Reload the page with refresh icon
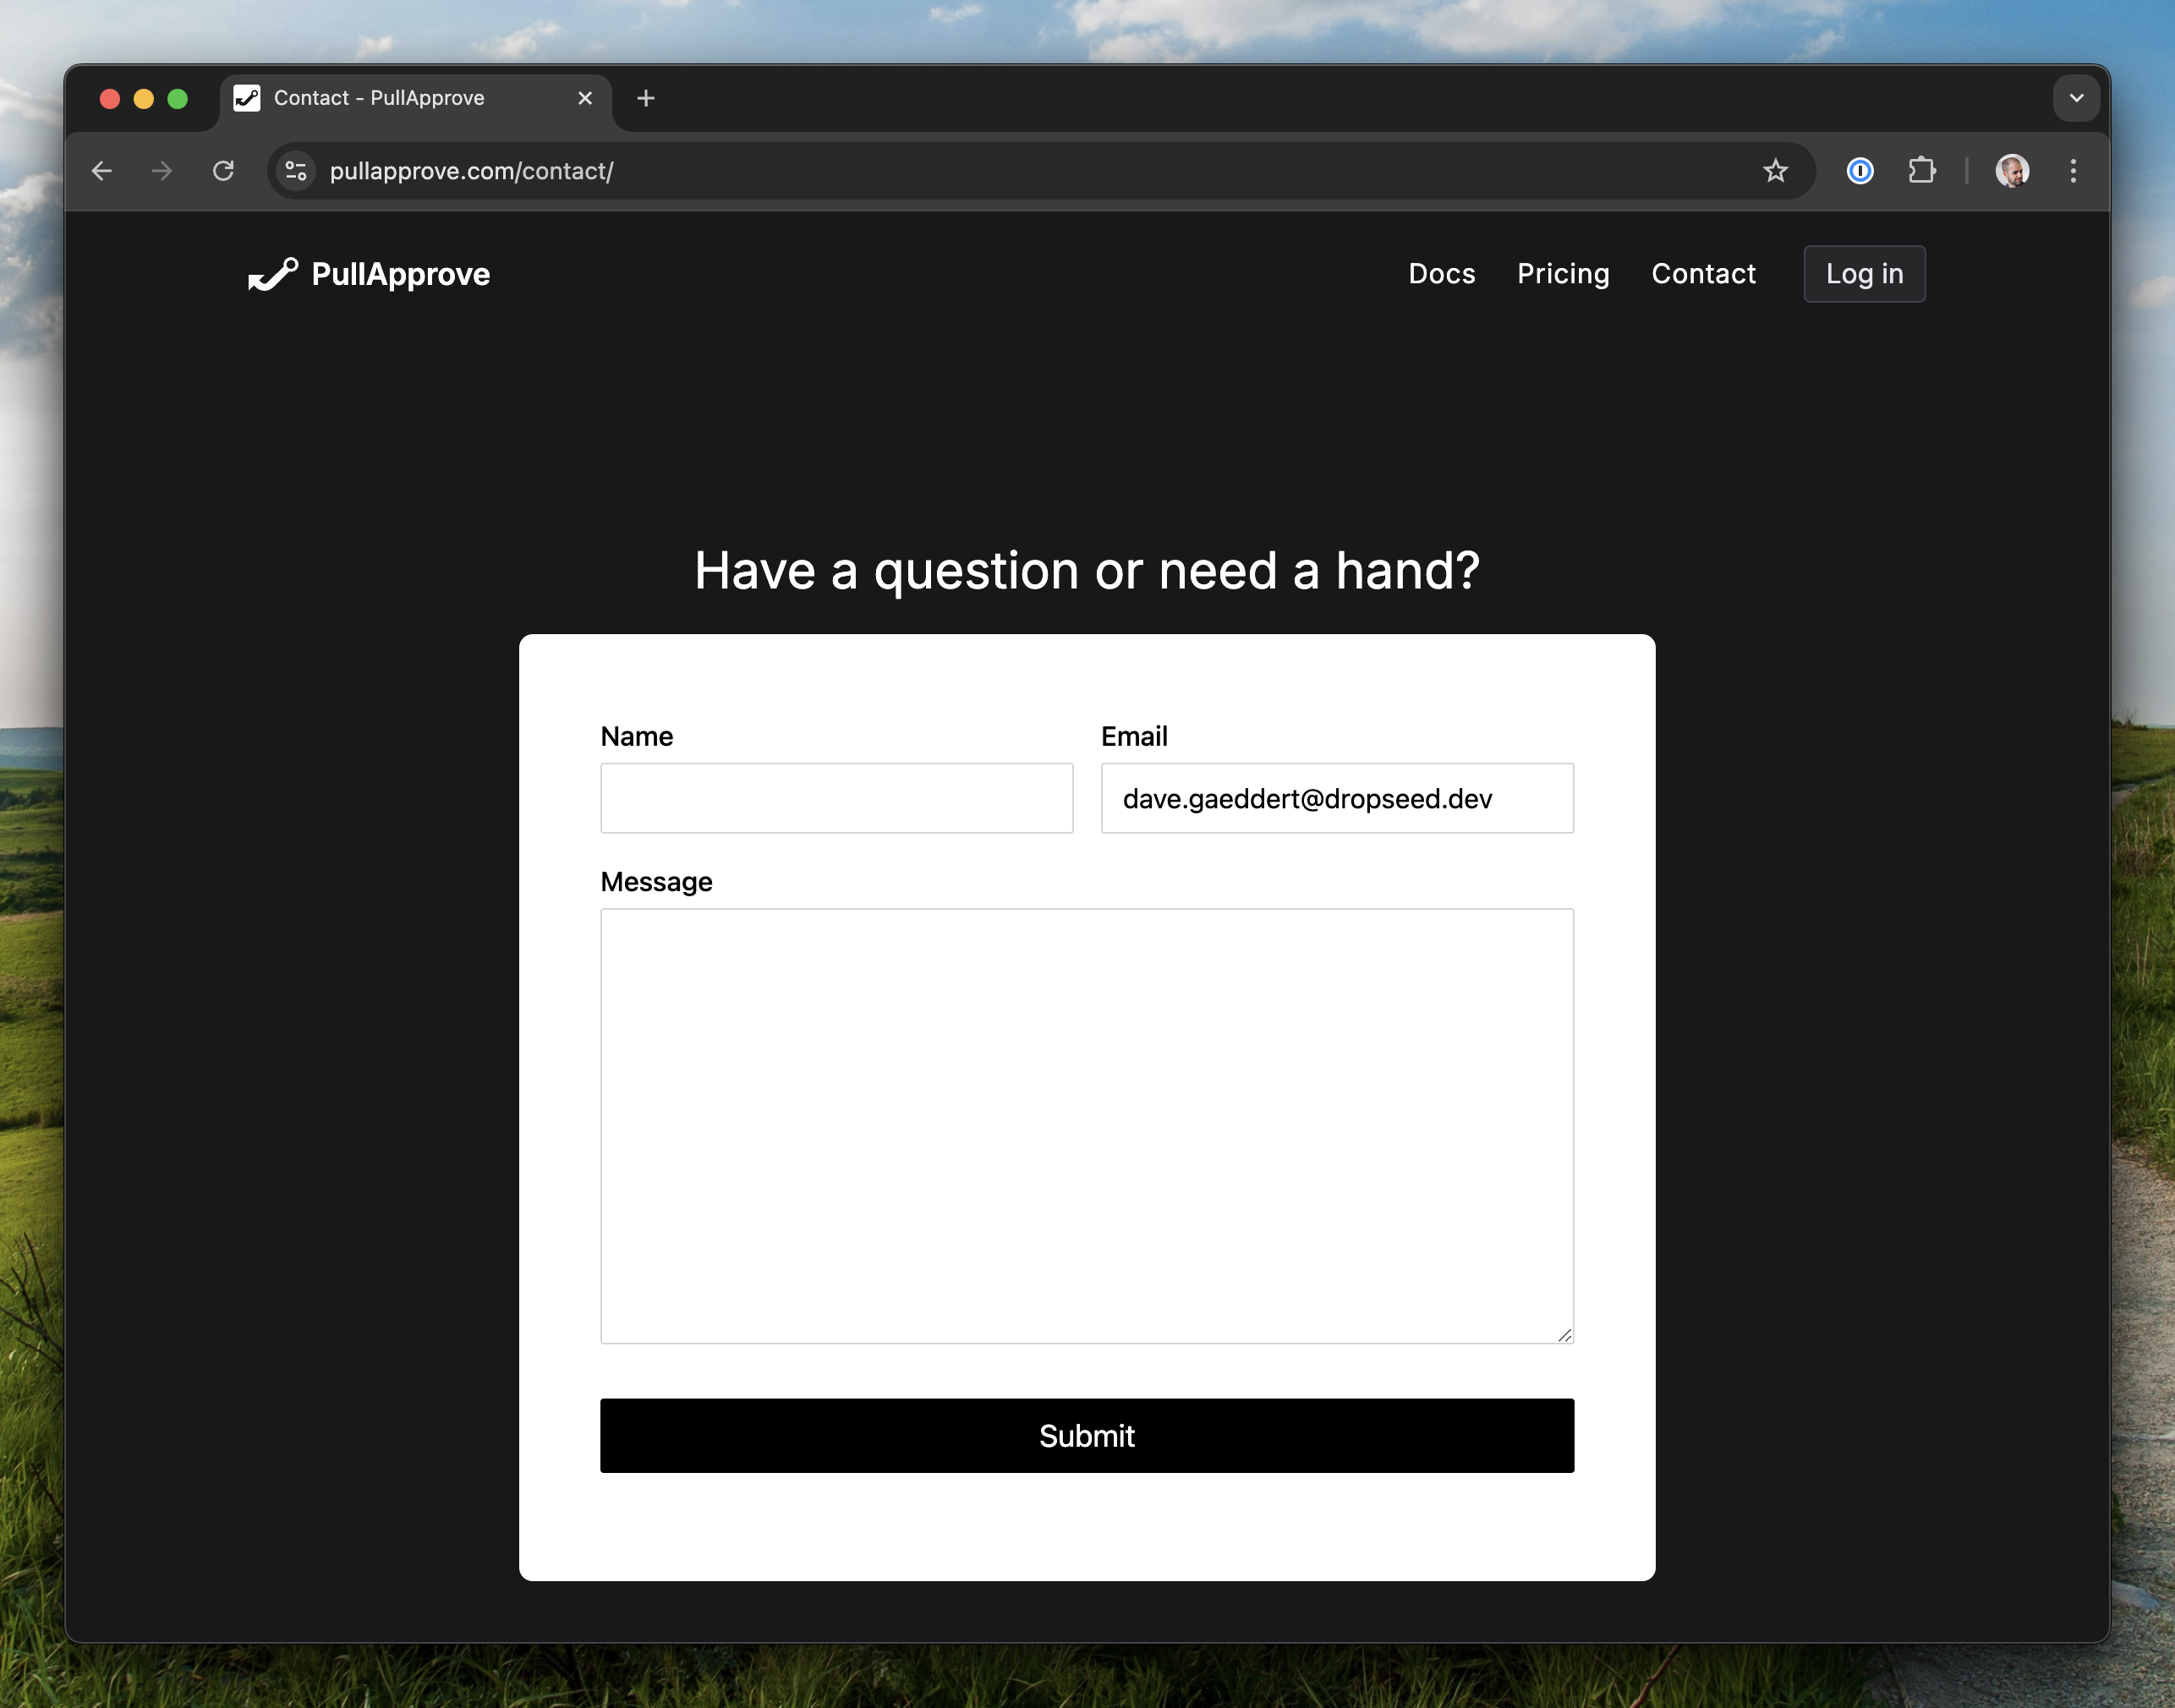 click(224, 171)
